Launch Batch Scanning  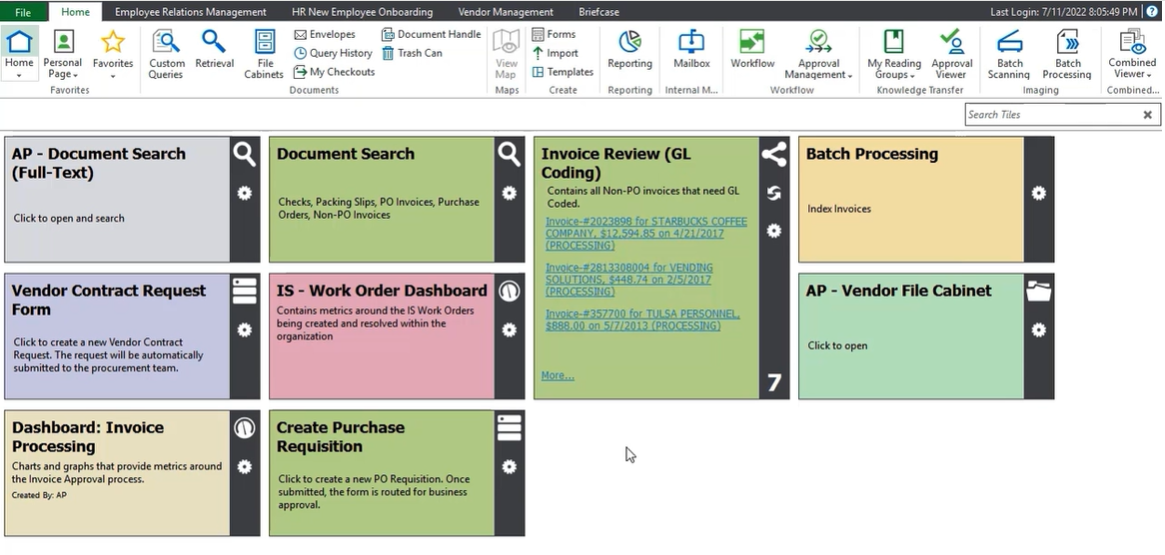click(x=1009, y=54)
